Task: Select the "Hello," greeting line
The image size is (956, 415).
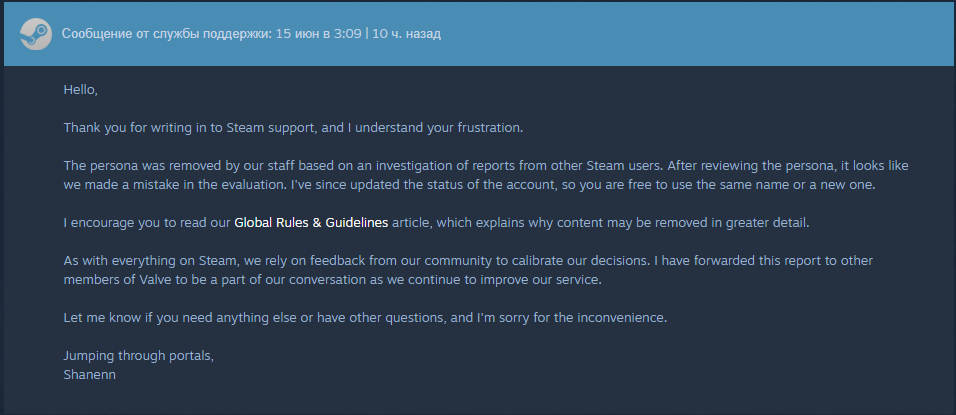Action: tap(80, 90)
